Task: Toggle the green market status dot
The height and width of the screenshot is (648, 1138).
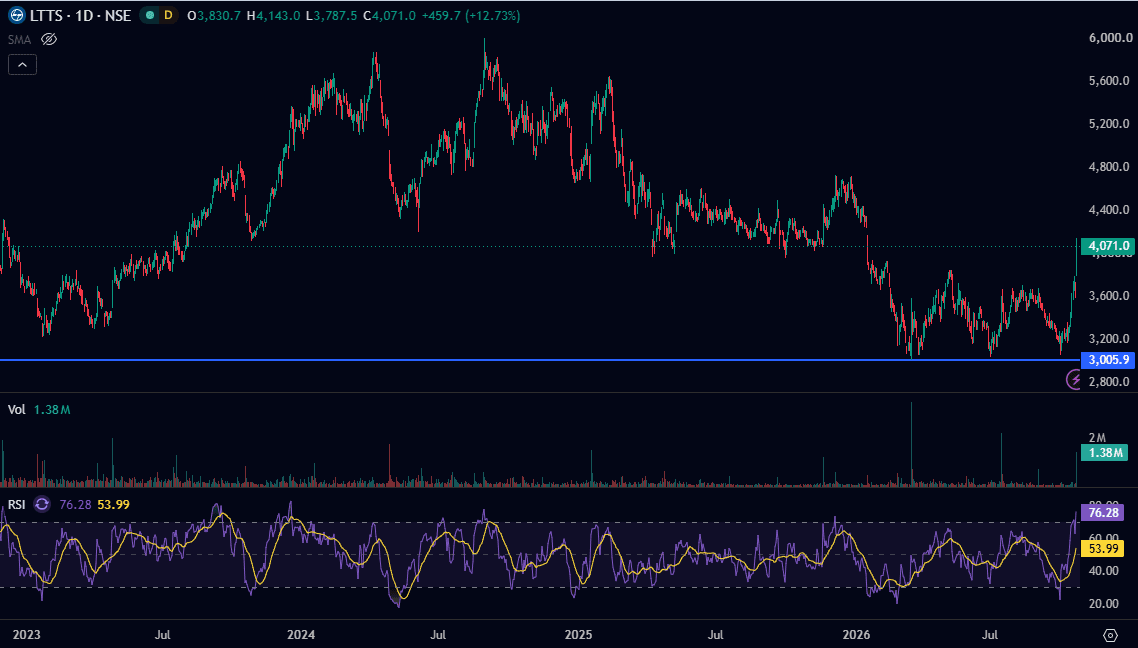Action: (x=150, y=15)
